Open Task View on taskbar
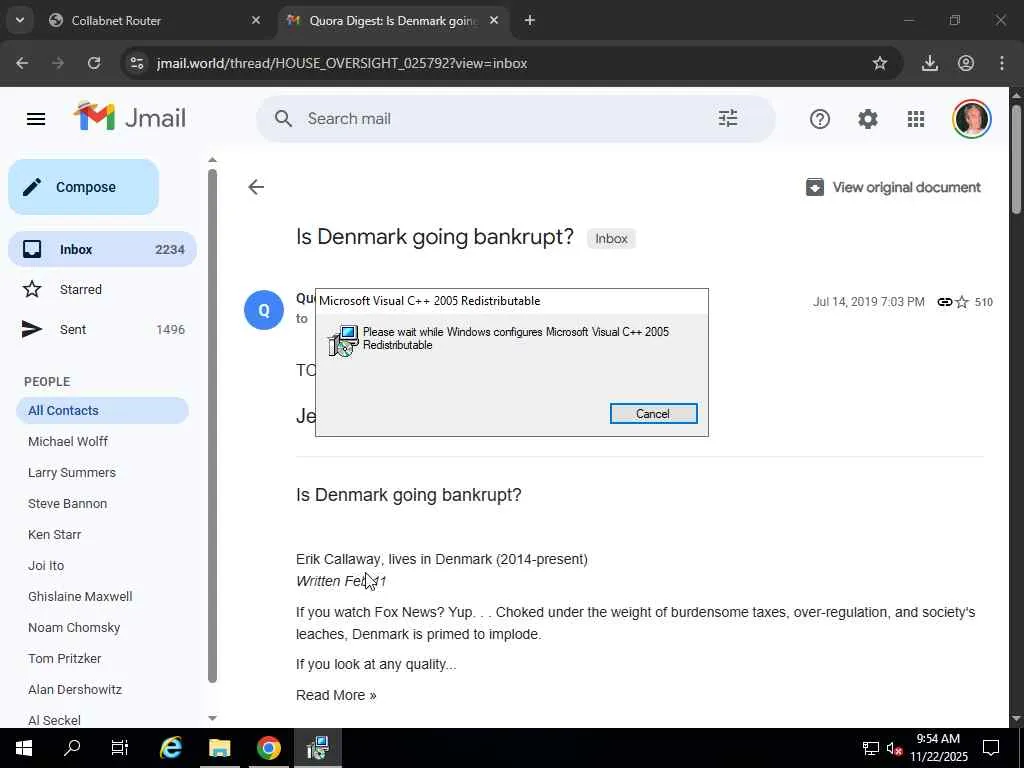The height and width of the screenshot is (768, 1024). pyautogui.click(x=120, y=748)
